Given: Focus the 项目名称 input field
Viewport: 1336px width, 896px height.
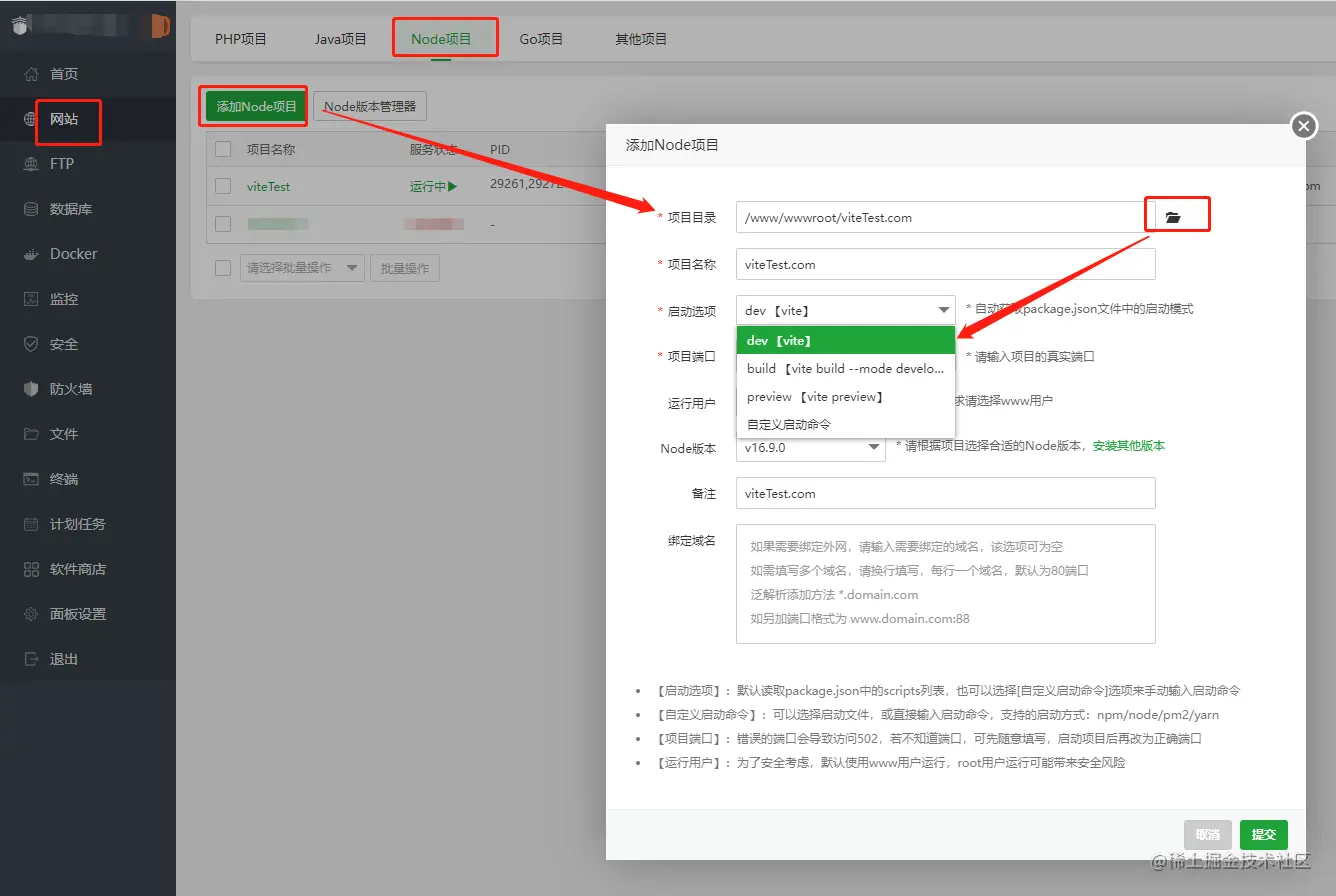Looking at the screenshot, I should click(946, 264).
